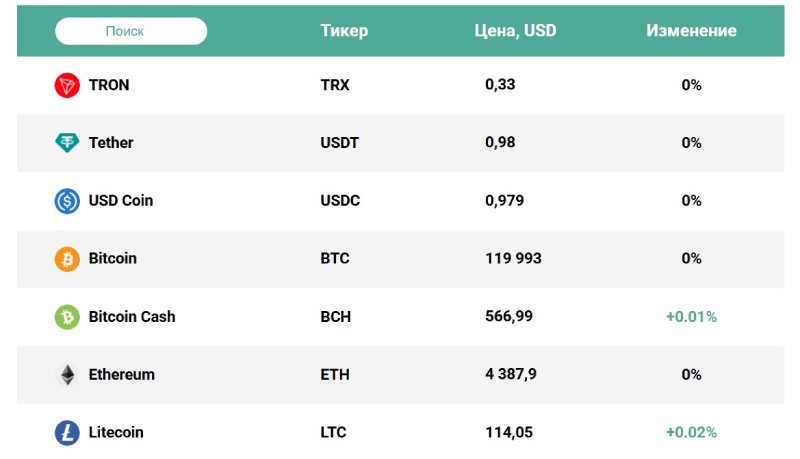Open the TRON coin name link
800x459 pixels.
coord(109,85)
